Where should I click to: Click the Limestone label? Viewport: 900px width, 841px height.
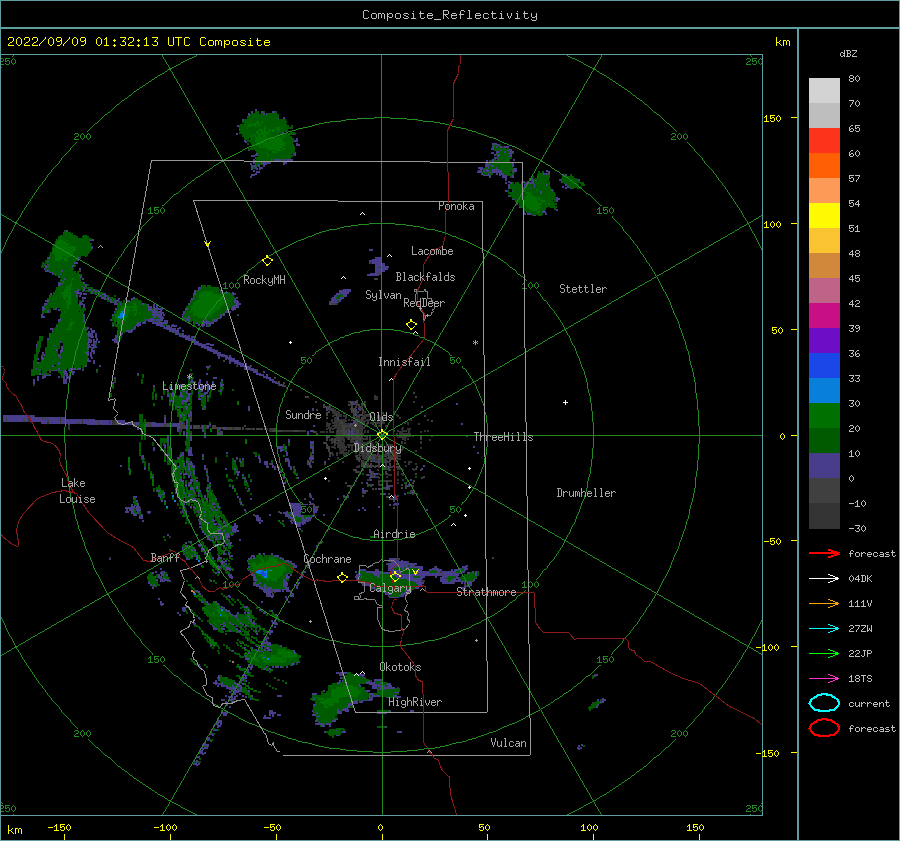pos(189,386)
